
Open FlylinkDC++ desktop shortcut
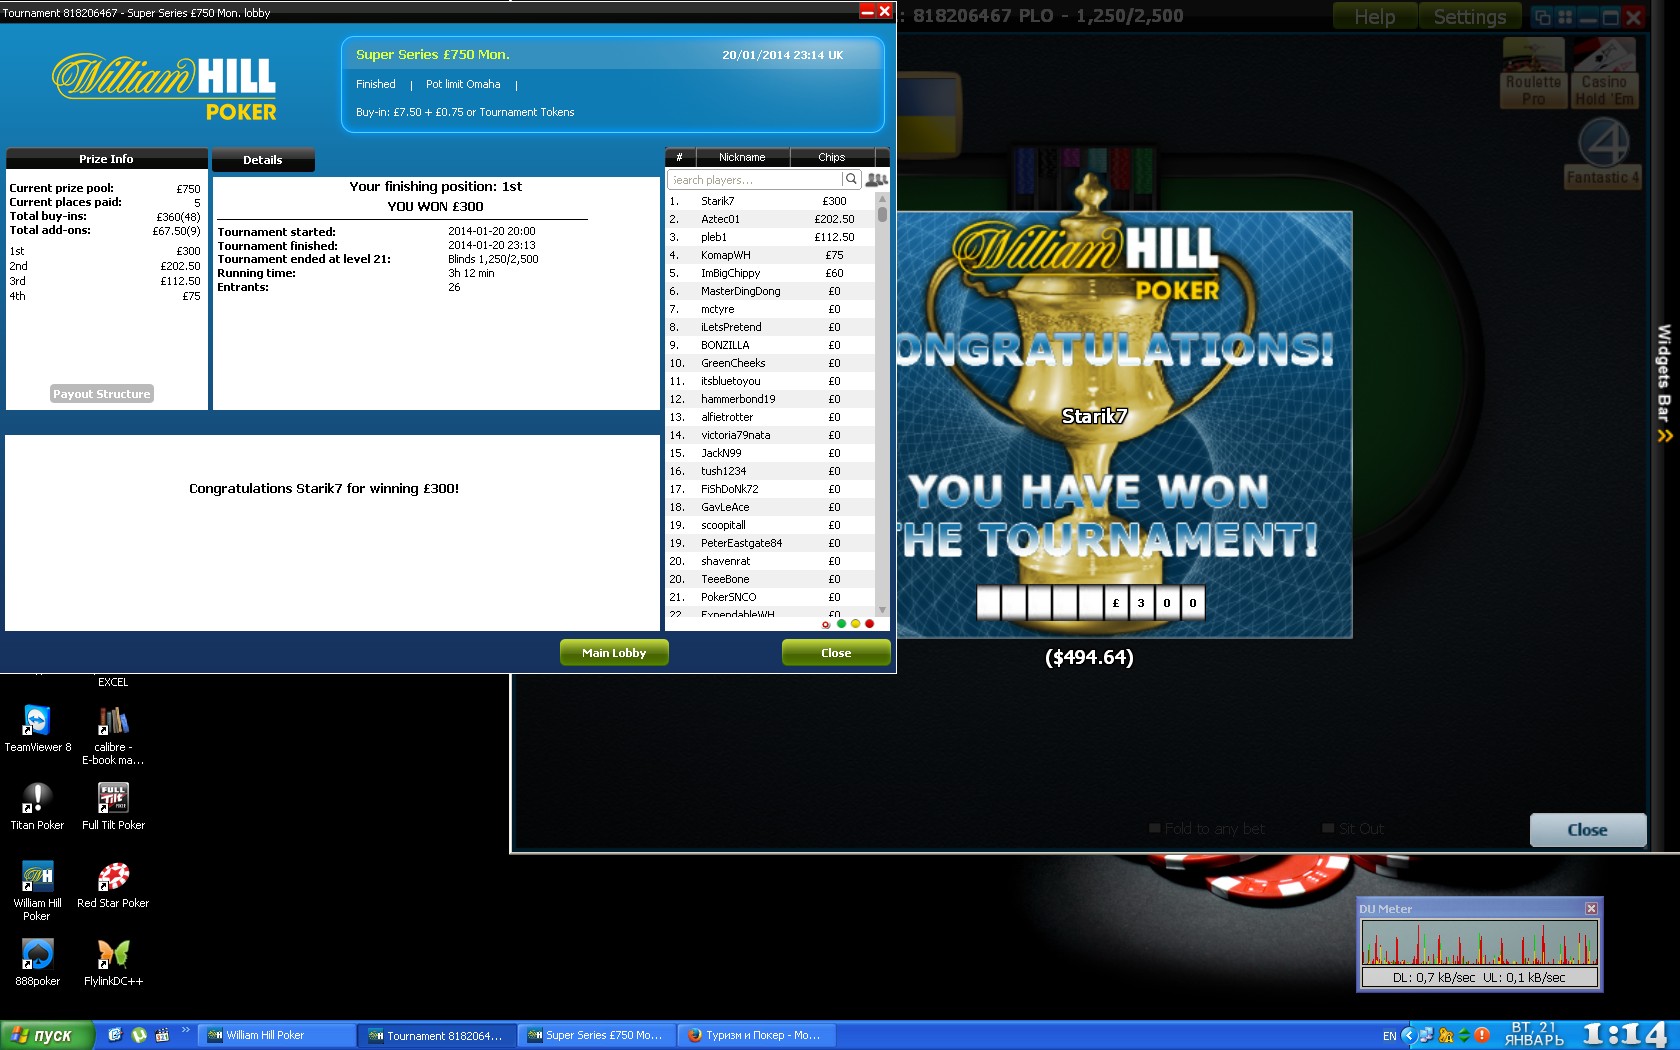[x=113, y=962]
